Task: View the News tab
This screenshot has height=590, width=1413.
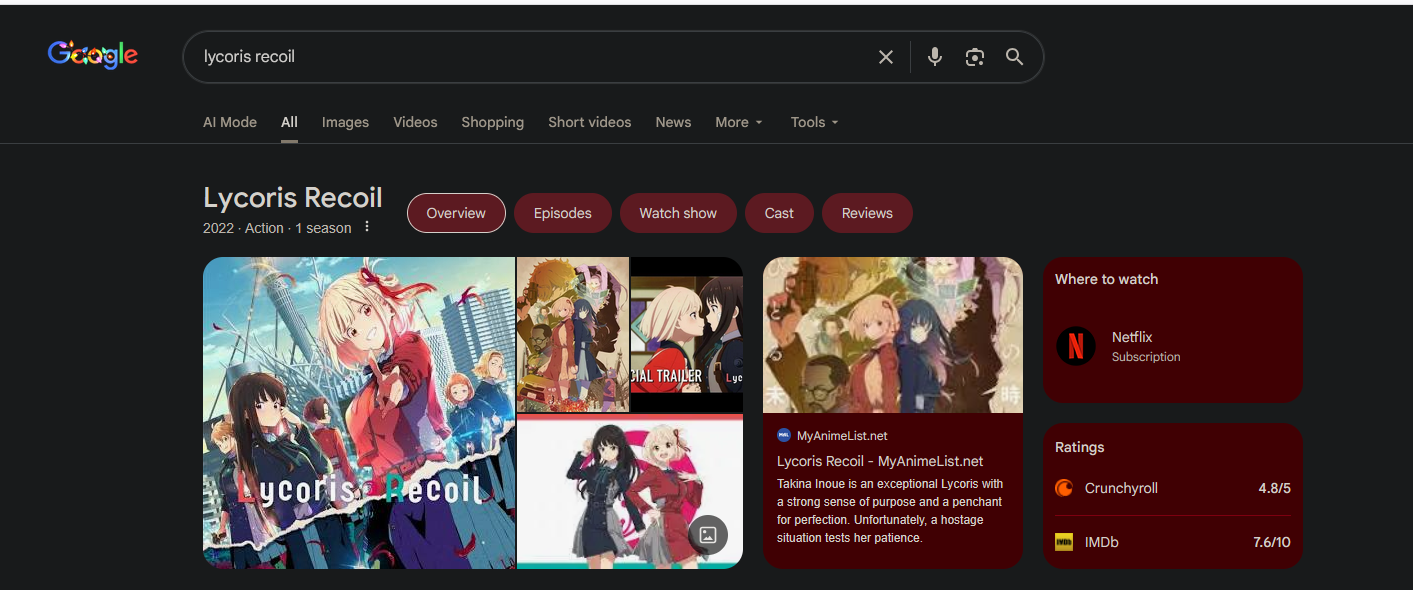Action: click(x=673, y=122)
